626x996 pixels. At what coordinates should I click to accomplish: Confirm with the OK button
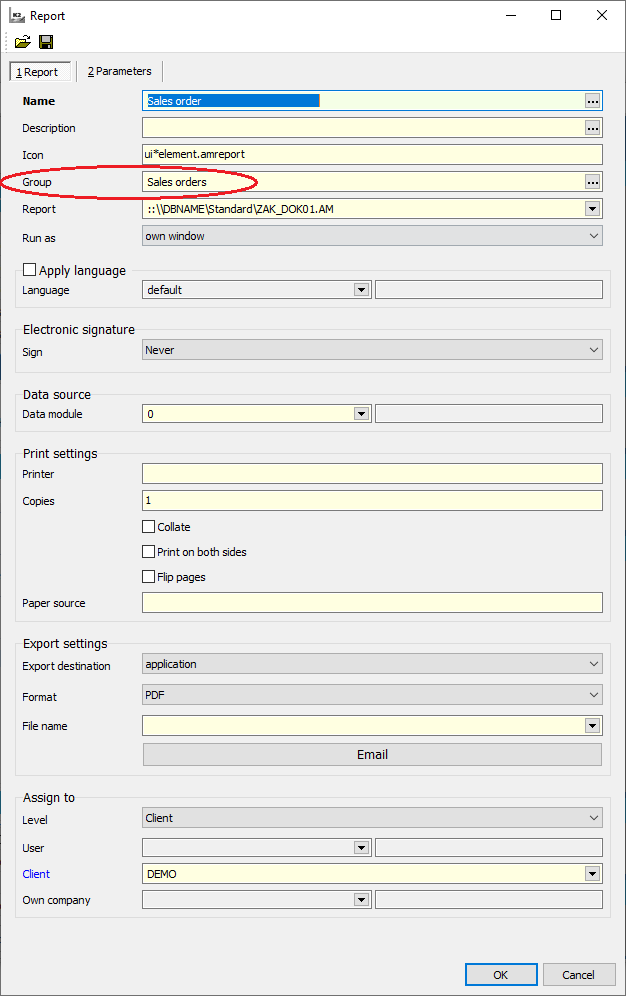[500, 974]
